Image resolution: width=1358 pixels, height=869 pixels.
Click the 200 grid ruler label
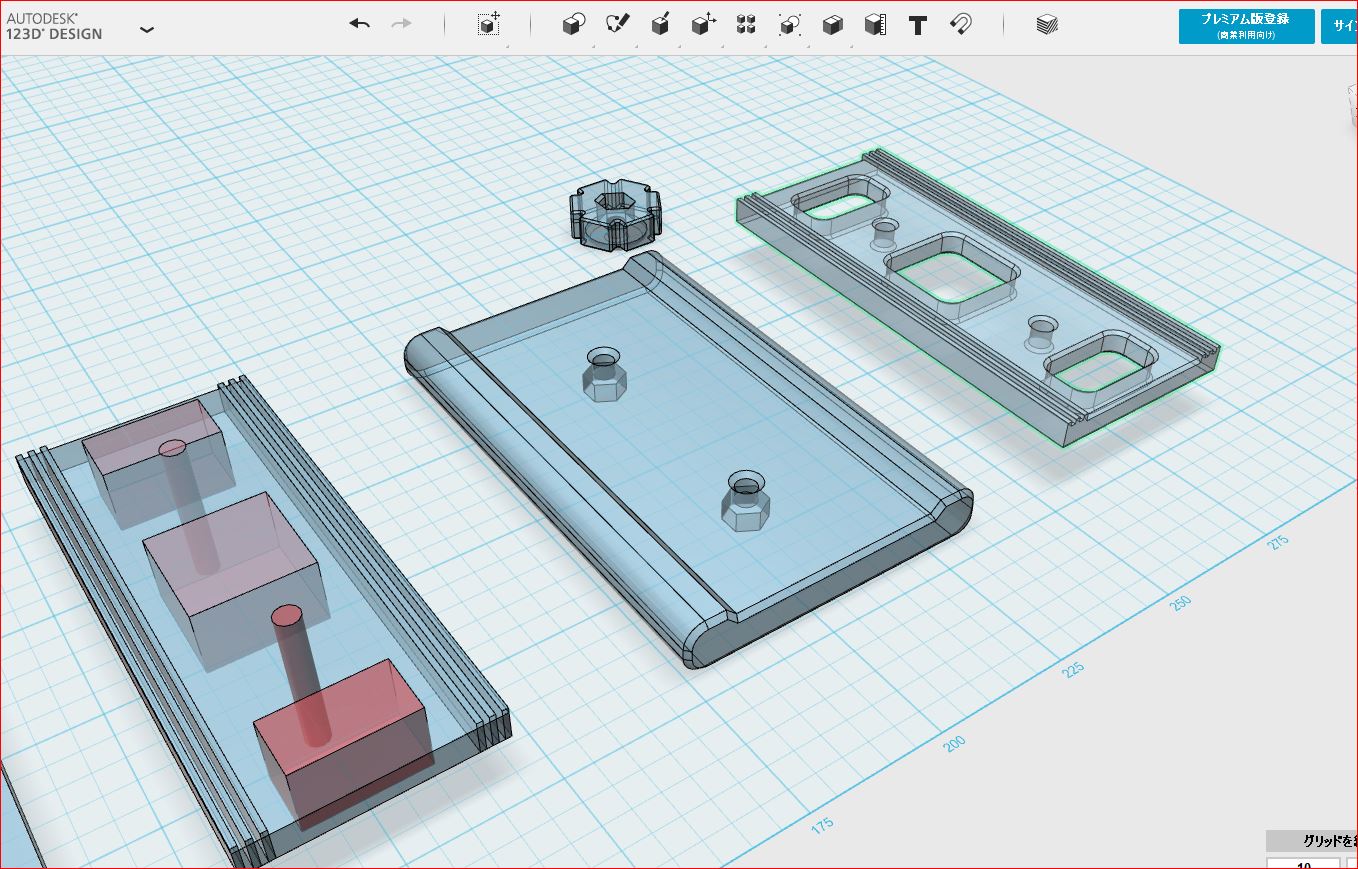click(954, 743)
